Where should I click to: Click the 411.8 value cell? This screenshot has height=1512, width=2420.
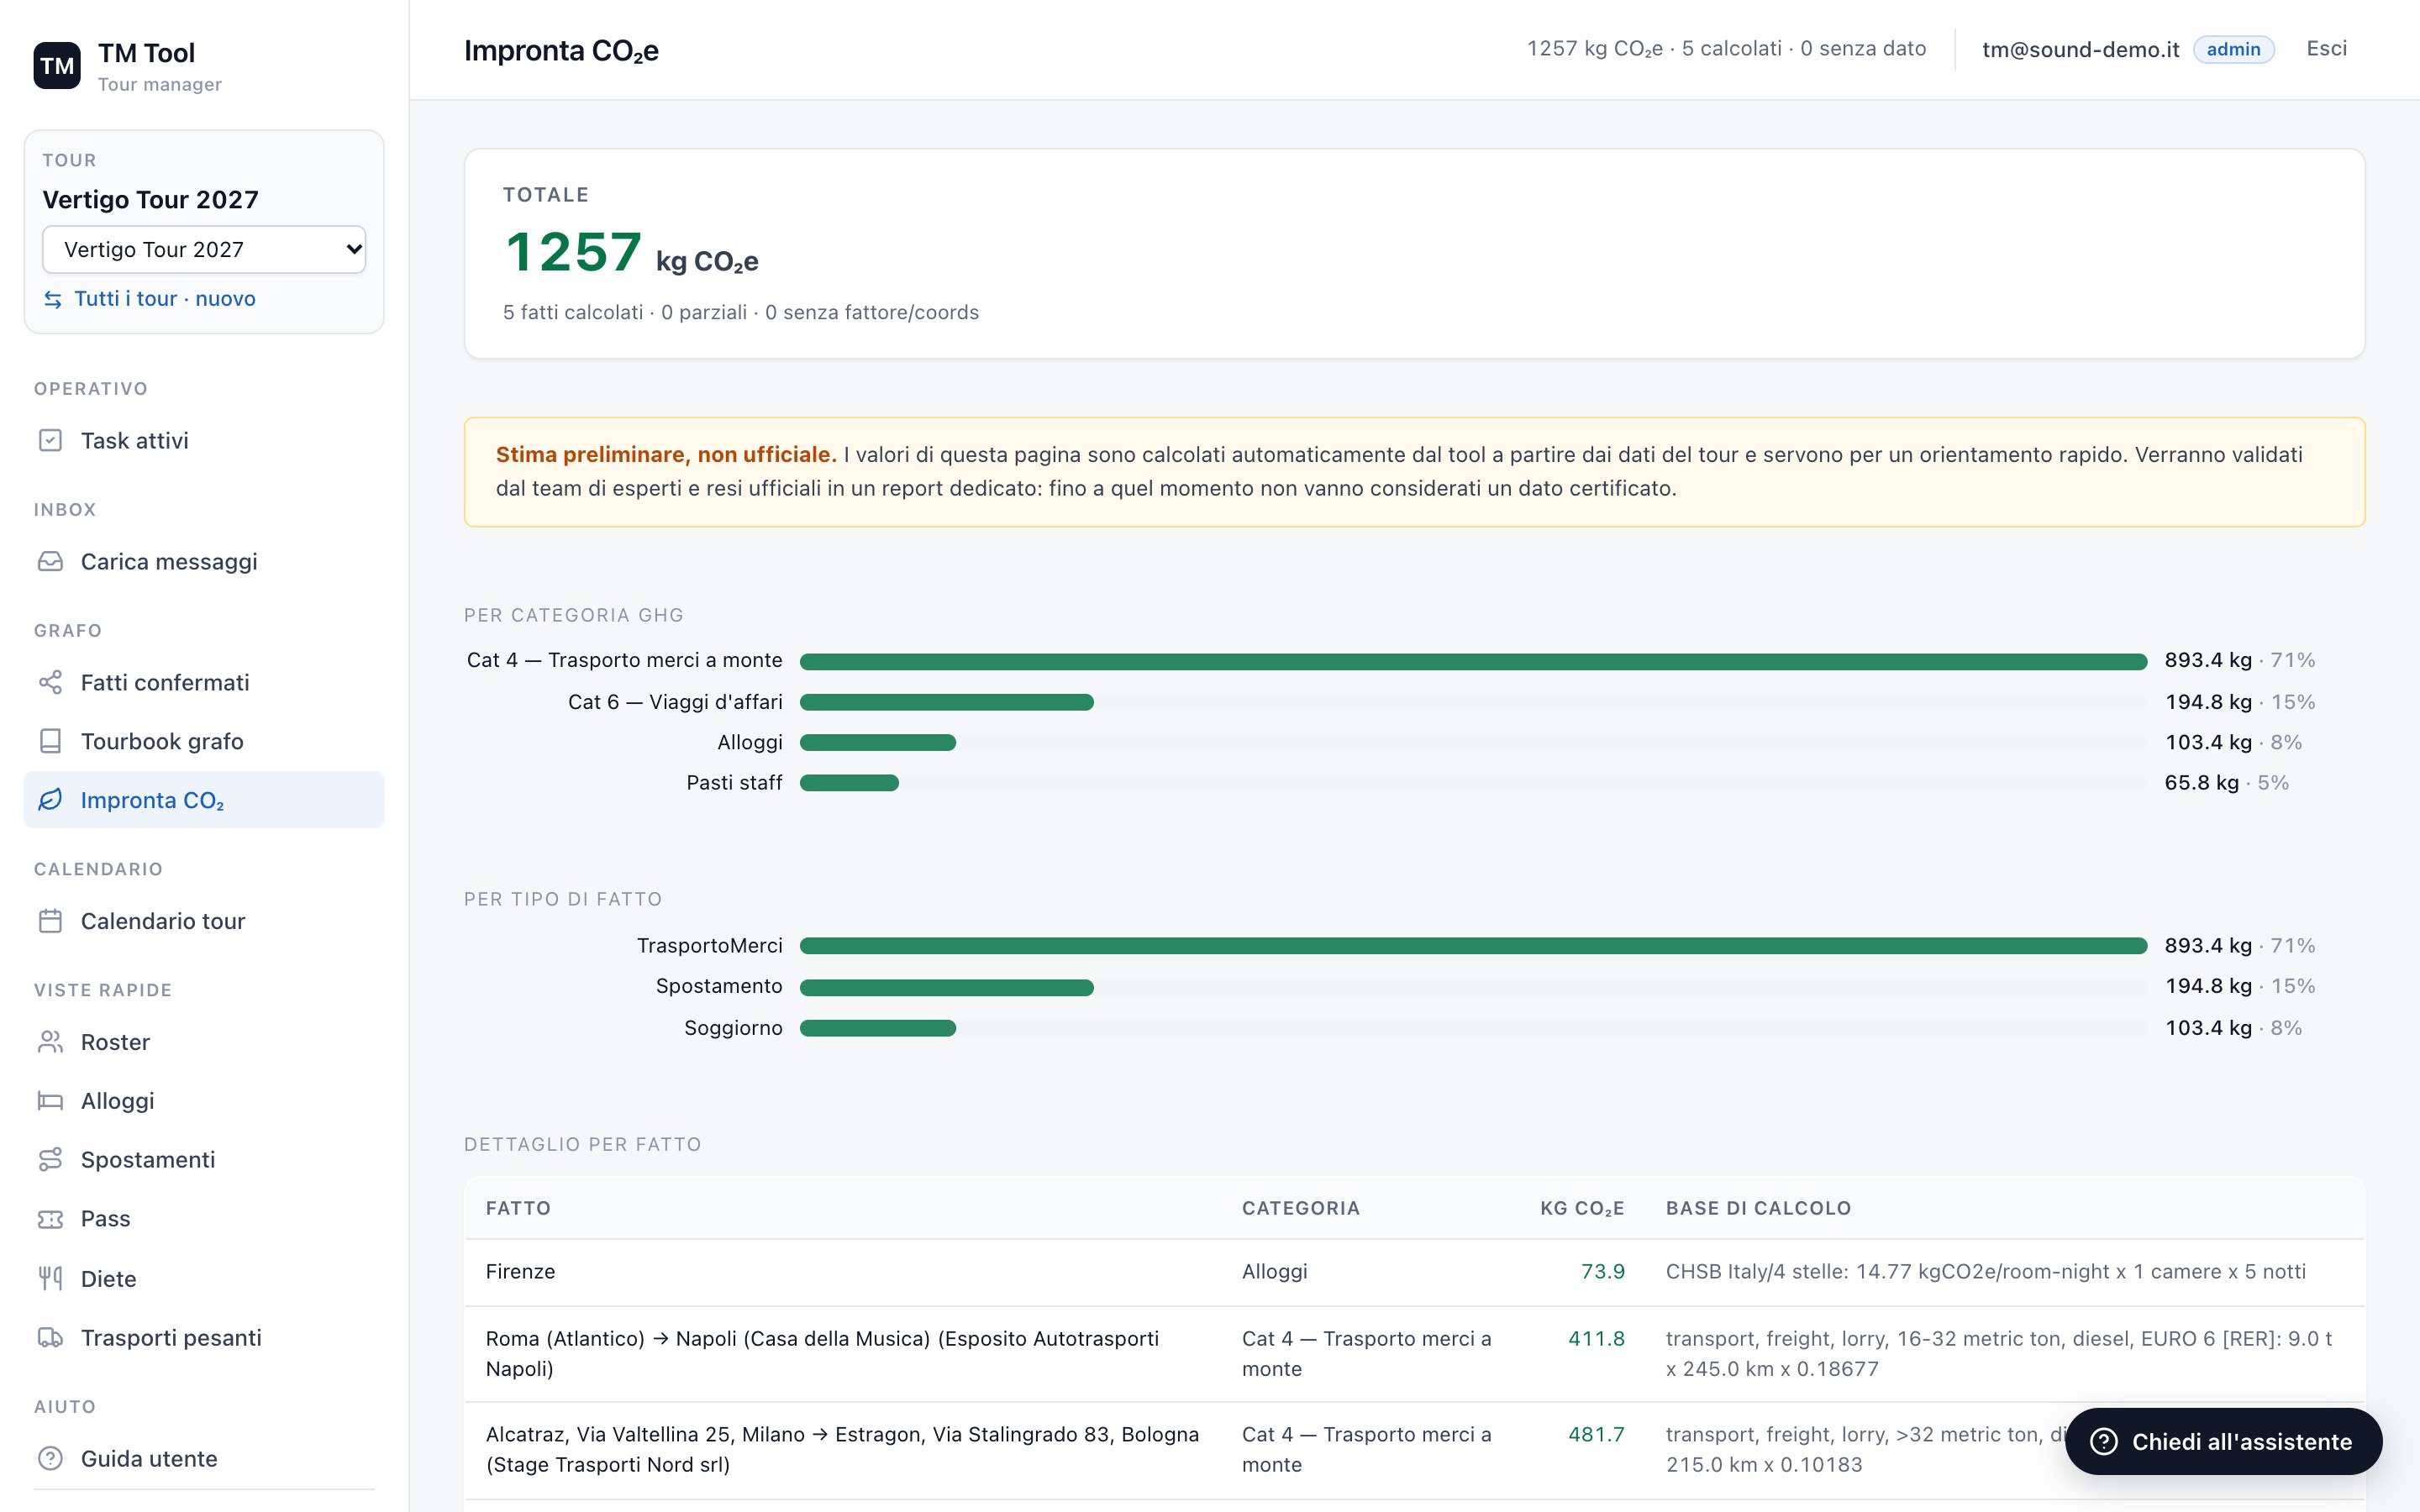point(1596,1339)
